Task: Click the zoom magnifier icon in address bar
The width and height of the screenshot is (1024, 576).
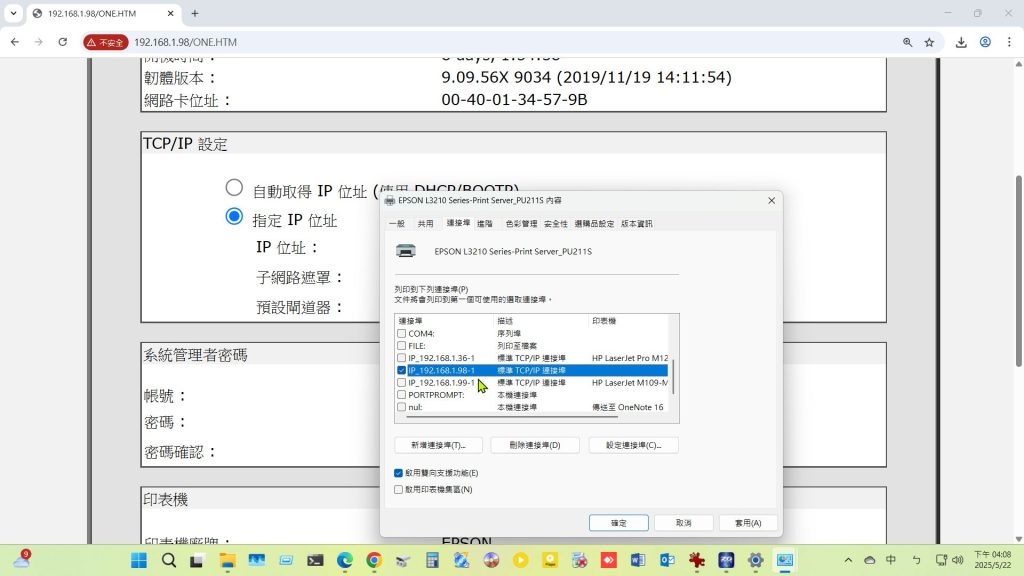Action: click(x=907, y=42)
